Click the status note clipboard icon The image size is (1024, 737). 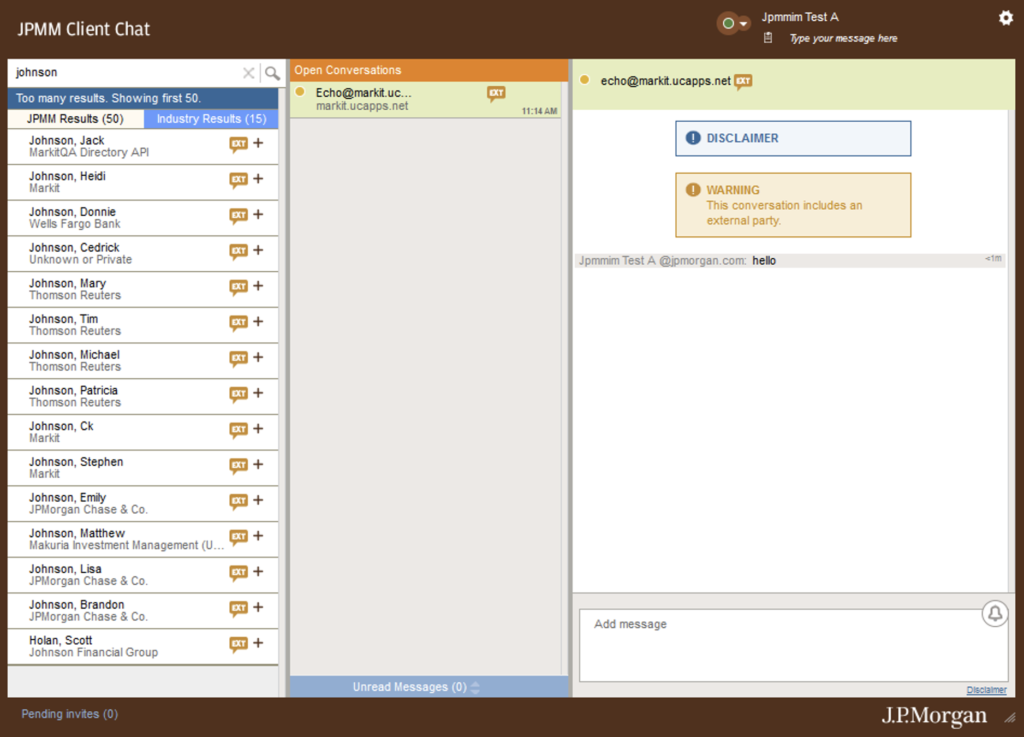click(768, 38)
